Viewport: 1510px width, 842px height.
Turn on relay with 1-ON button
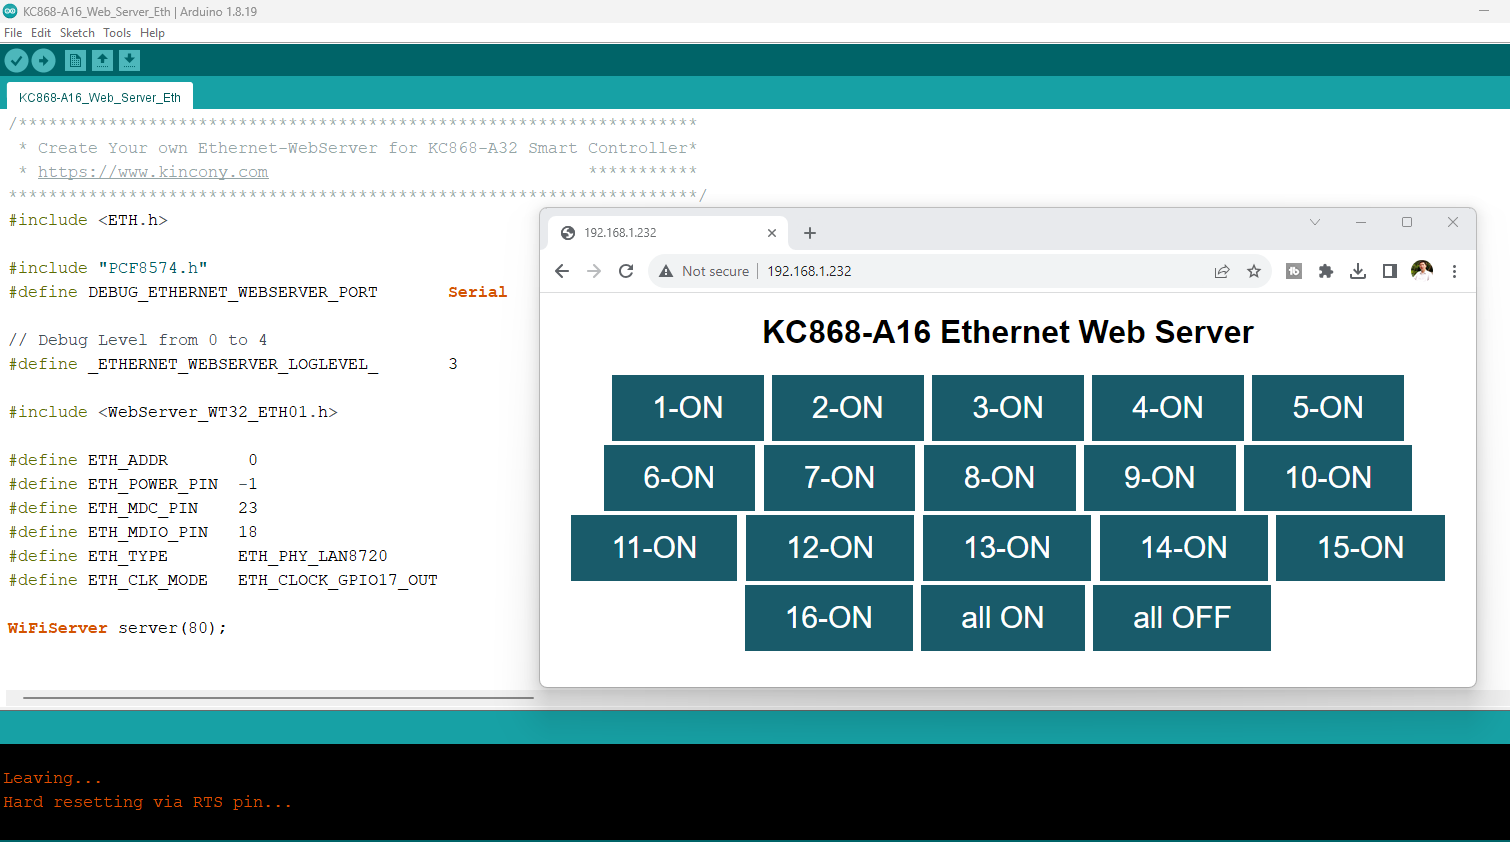click(x=688, y=408)
